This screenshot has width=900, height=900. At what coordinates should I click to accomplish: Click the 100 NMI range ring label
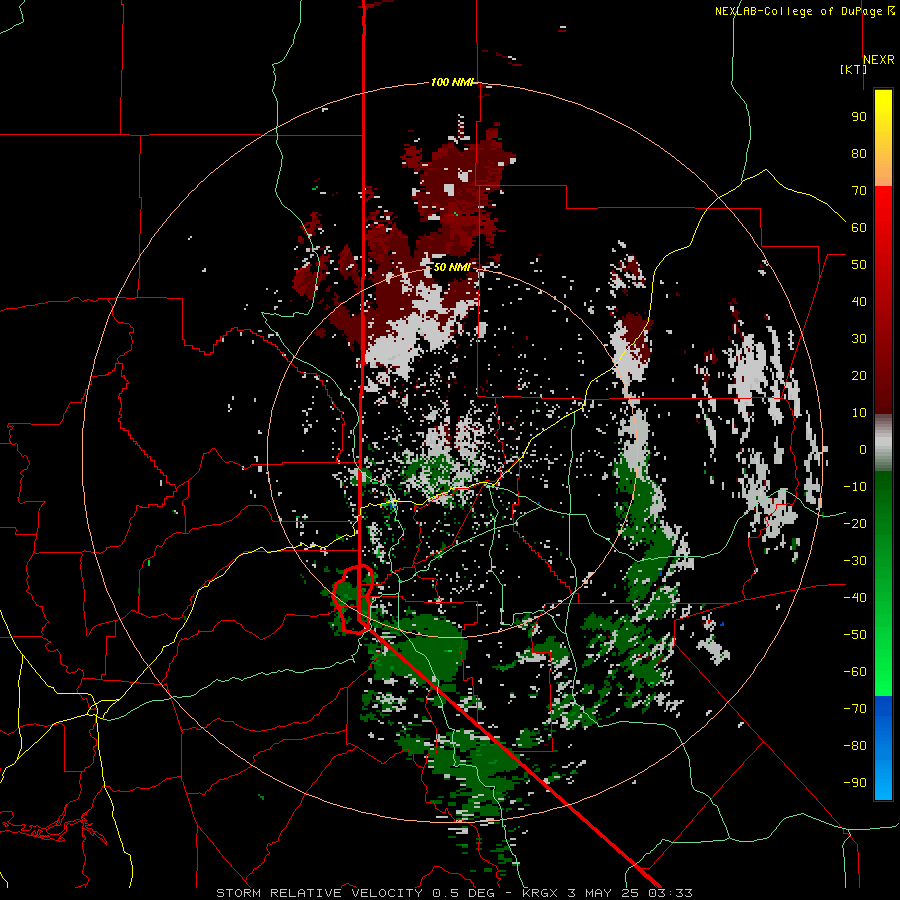(452, 83)
